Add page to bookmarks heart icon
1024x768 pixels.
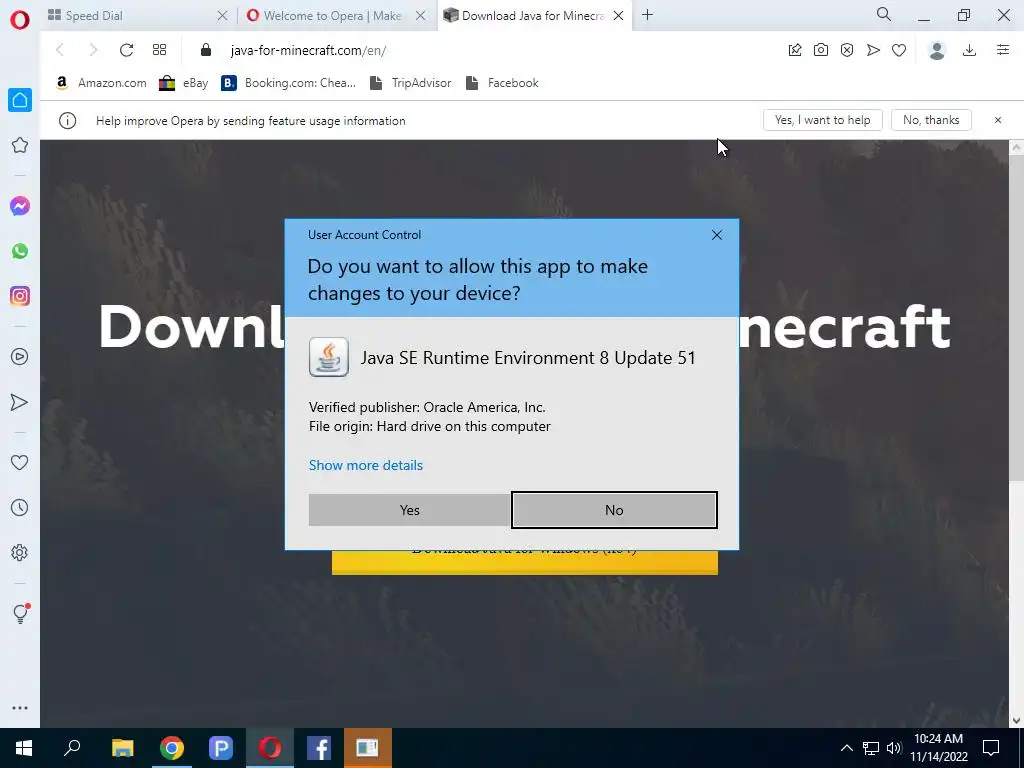pyautogui.click(x=899, y=50)
